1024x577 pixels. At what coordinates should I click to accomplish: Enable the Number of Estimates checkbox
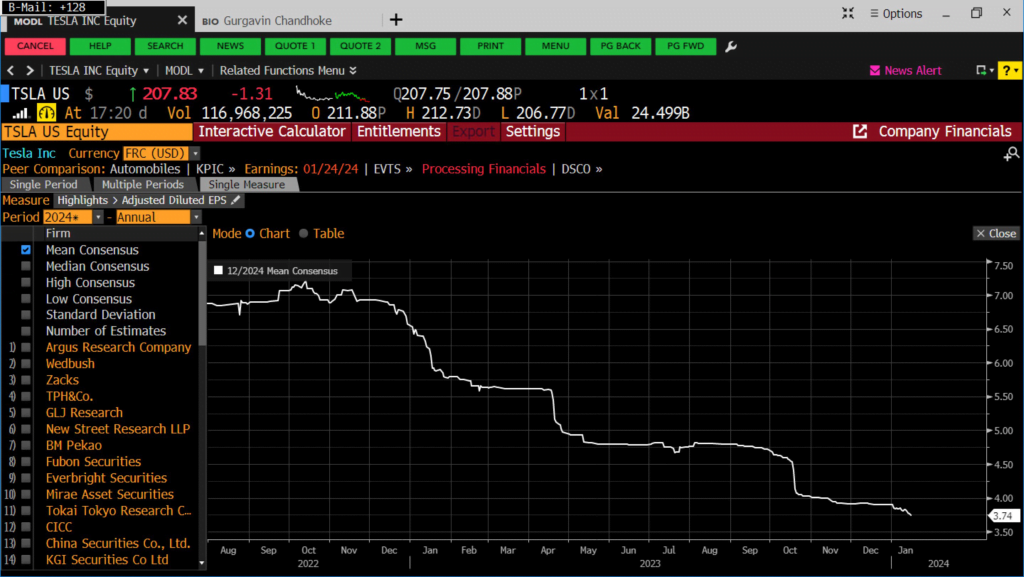25,331
